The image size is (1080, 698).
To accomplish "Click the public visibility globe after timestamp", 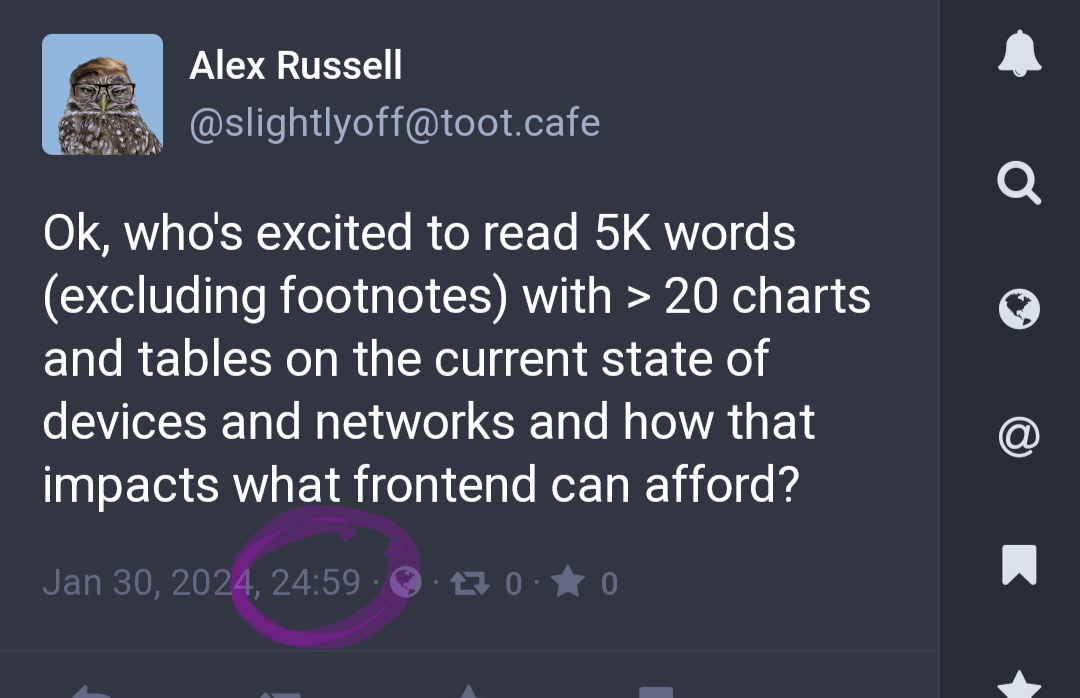I will (405, 582).
